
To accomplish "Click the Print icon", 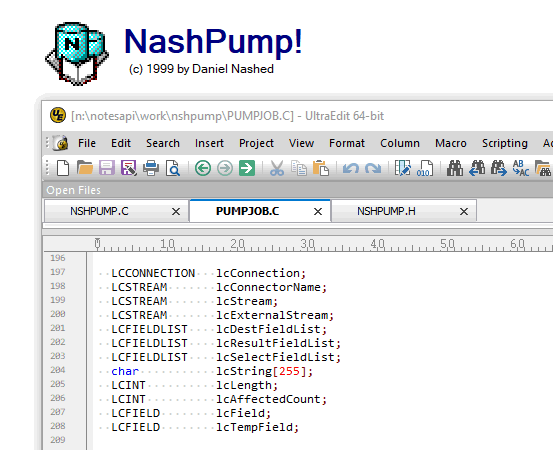I will click(151, 168).
